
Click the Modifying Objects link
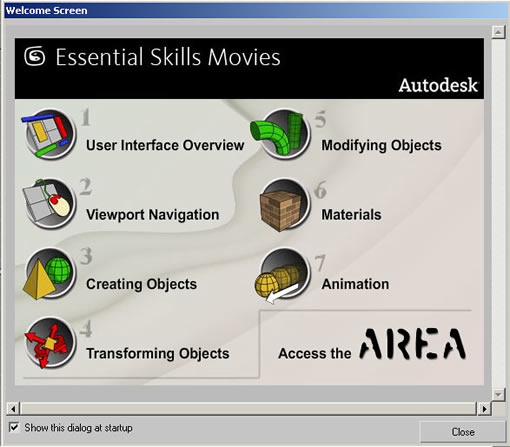pyautogui.click(x=381, y=145)
